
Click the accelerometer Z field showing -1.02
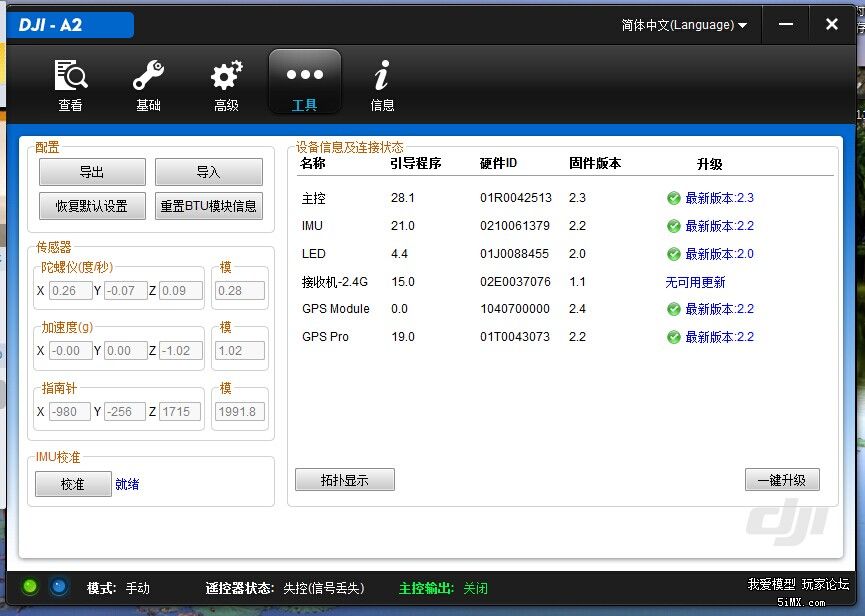pyautogui.click(x=181, y=351)
